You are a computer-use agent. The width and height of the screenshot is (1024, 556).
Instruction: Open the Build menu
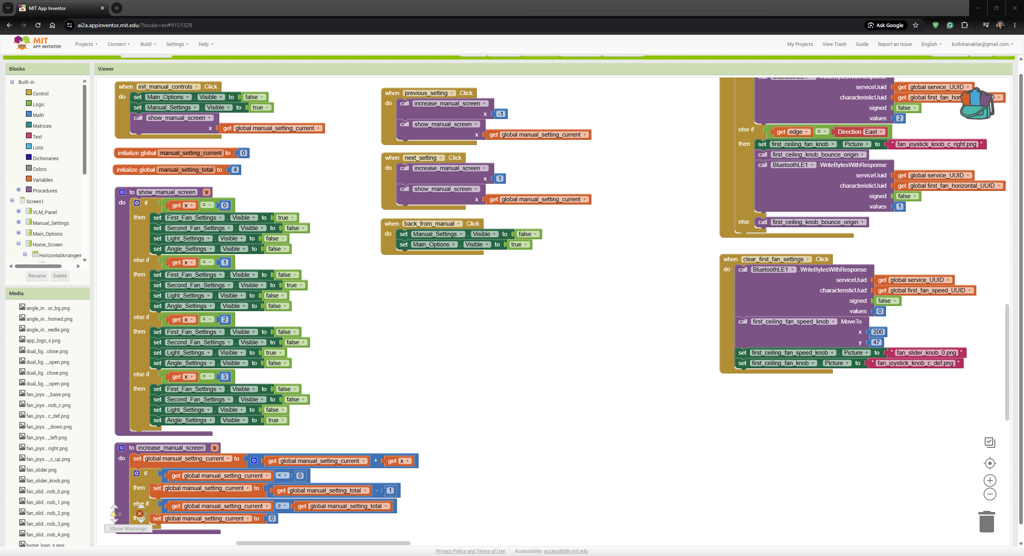point(147,44)
